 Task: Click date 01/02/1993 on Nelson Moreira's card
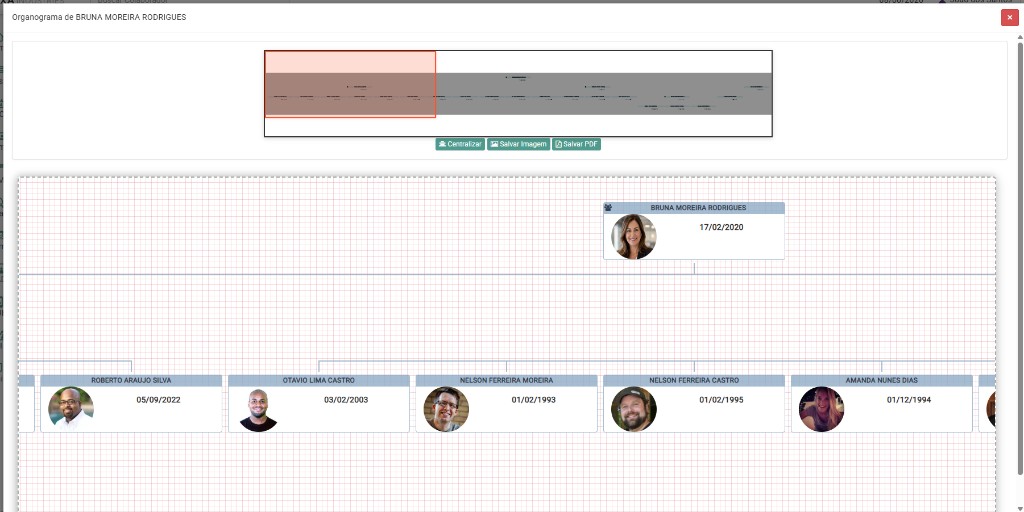click(x=534, y=400)
